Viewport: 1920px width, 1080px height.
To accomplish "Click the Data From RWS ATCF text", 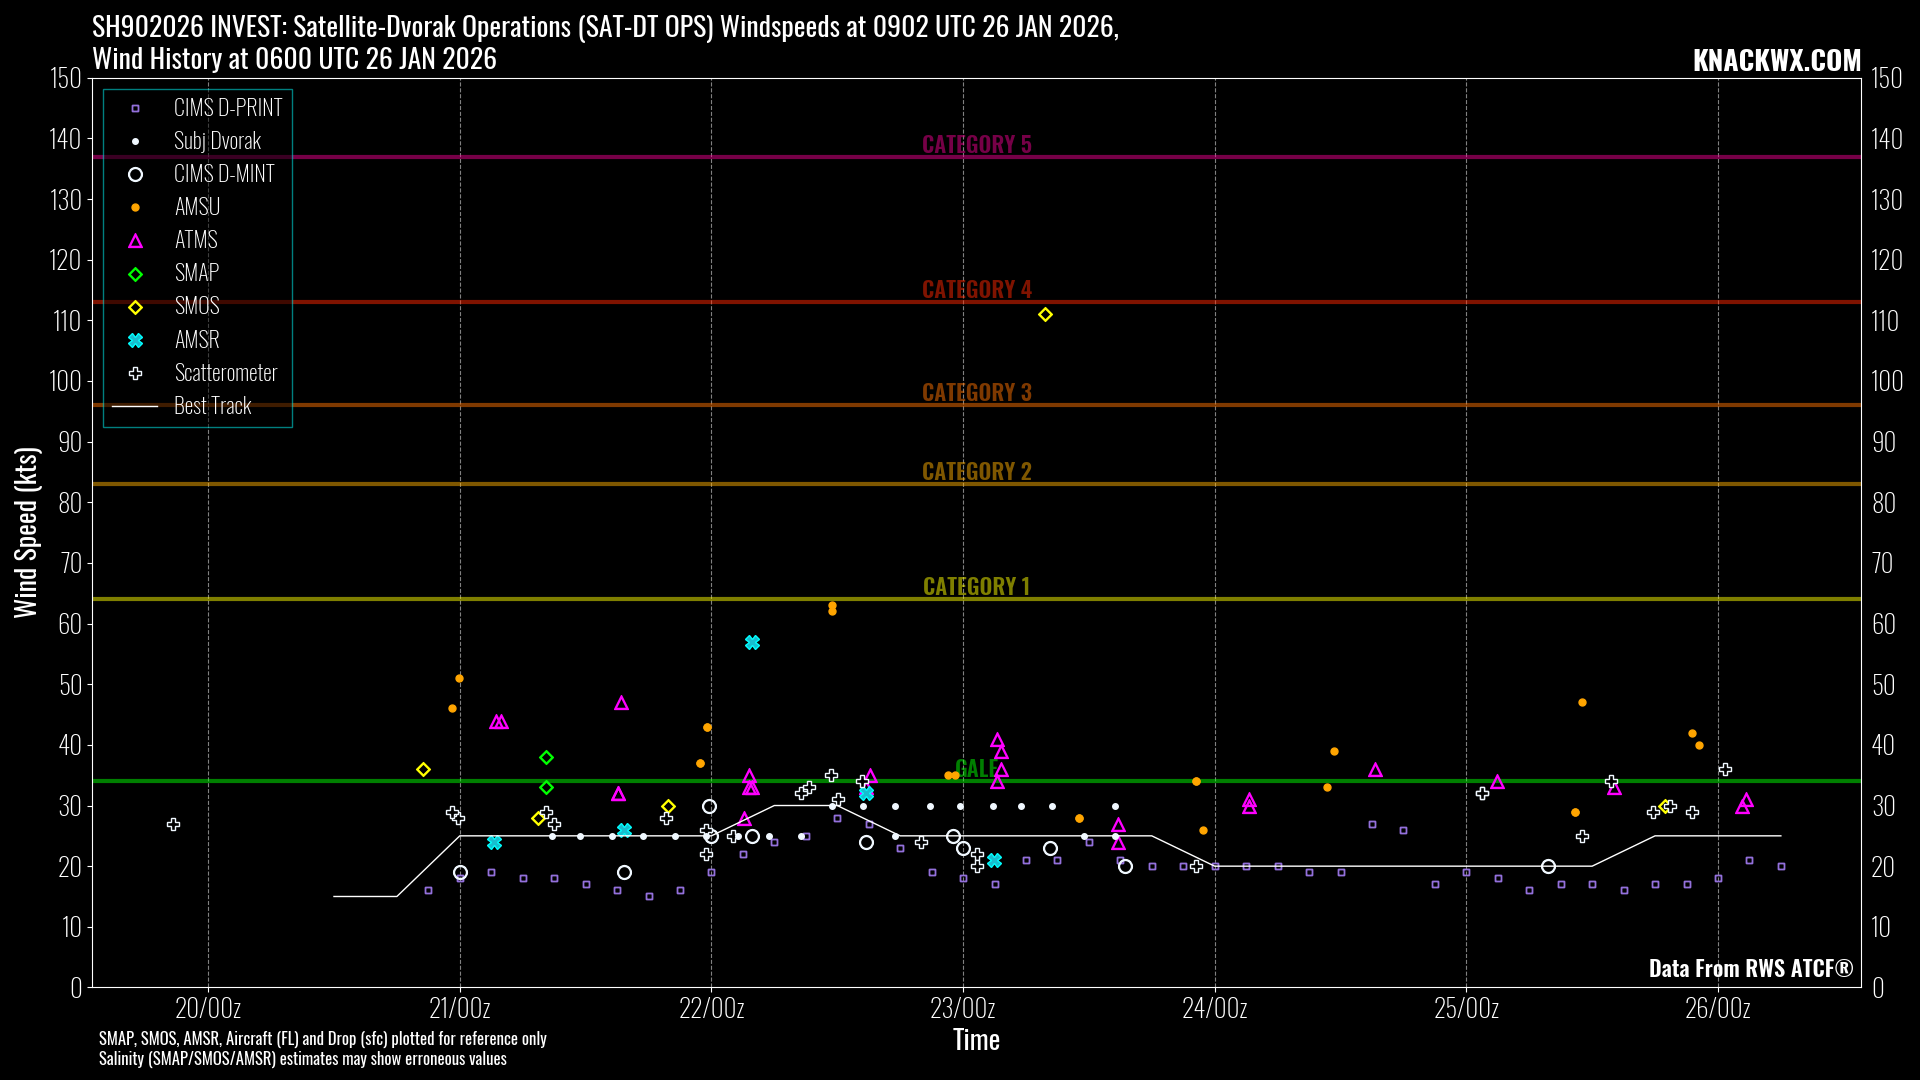I will coord(1750,968).
